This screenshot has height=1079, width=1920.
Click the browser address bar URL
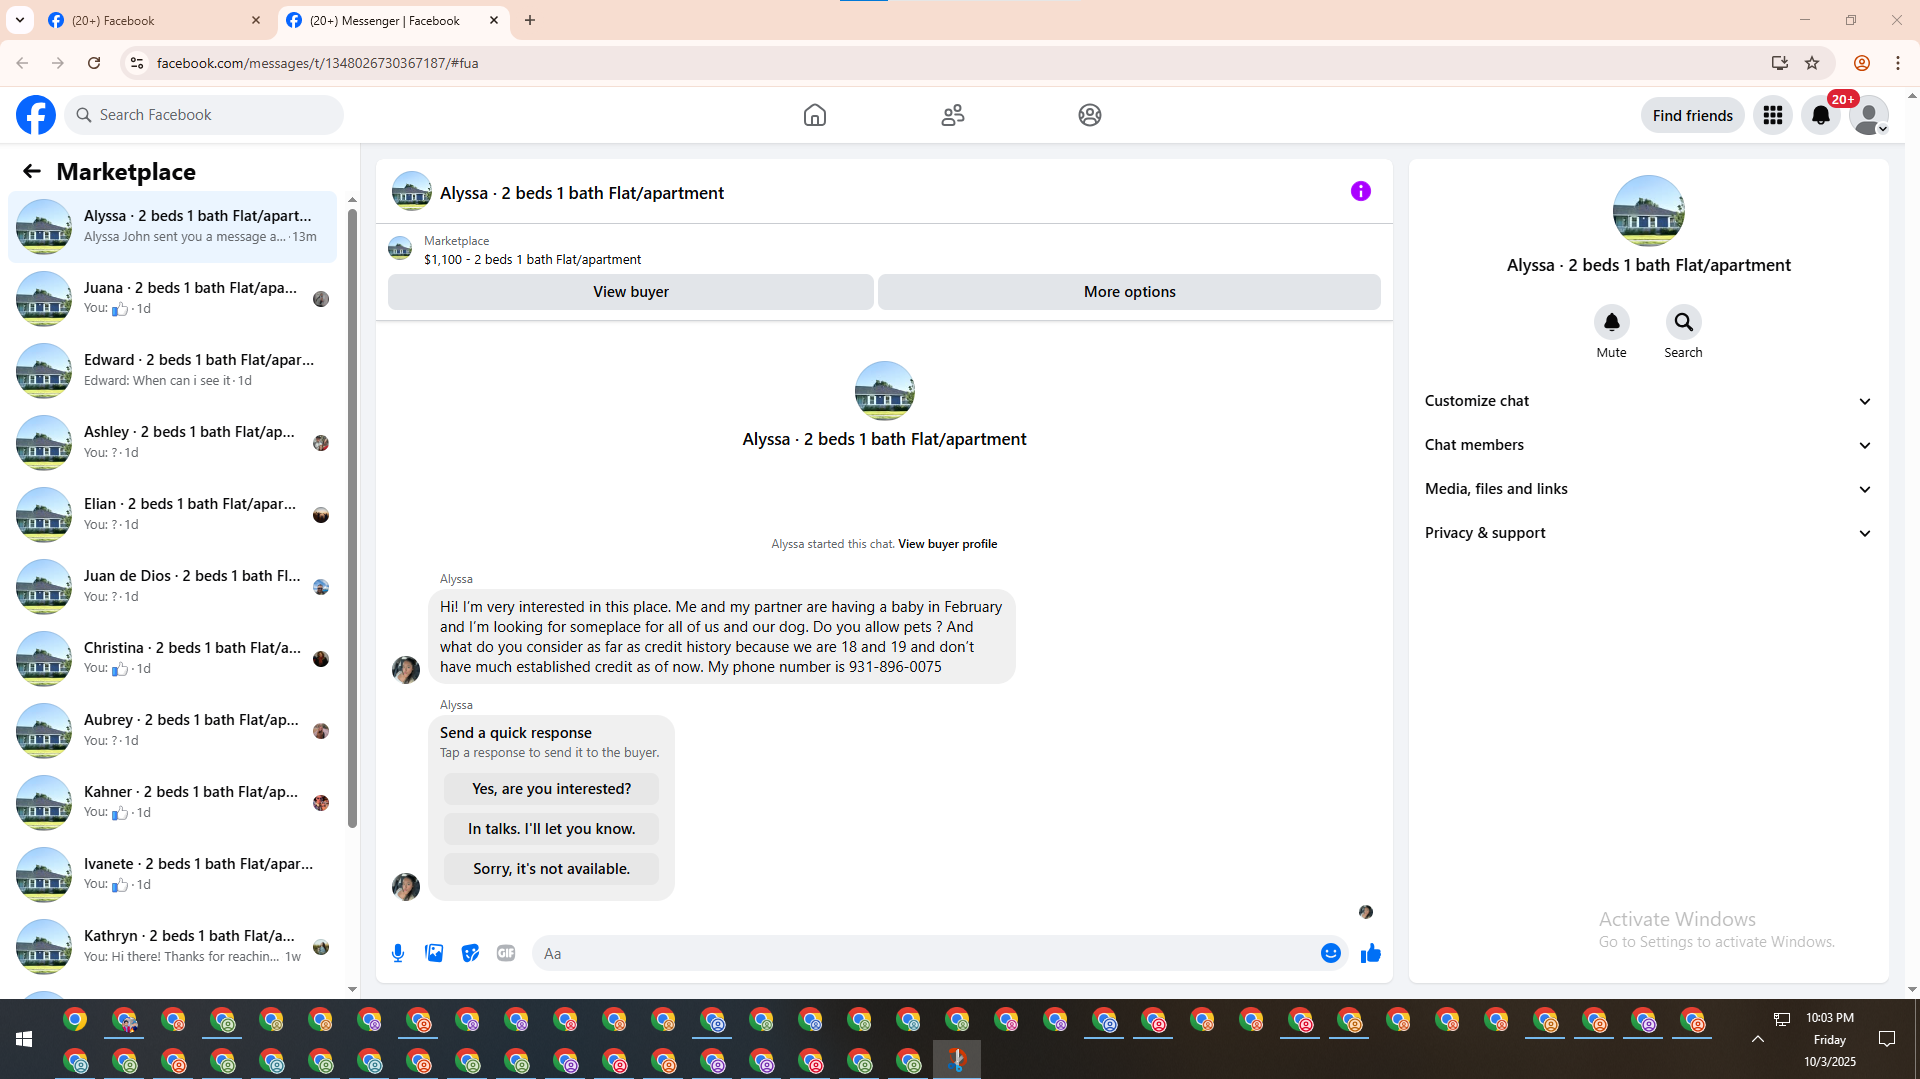(318, 63)
